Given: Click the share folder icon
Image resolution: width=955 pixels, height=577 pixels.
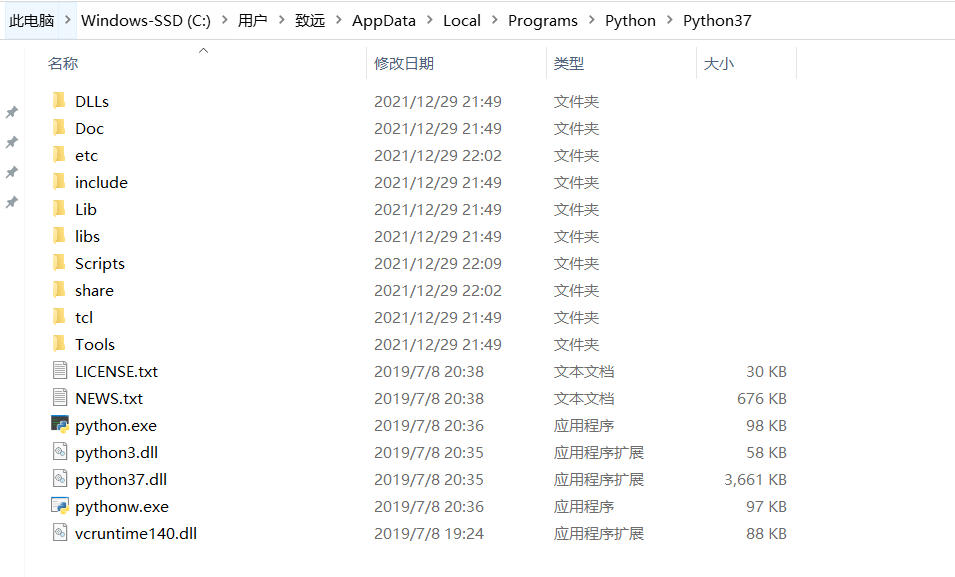Looking at the screenshot, I should coord(59,289).
